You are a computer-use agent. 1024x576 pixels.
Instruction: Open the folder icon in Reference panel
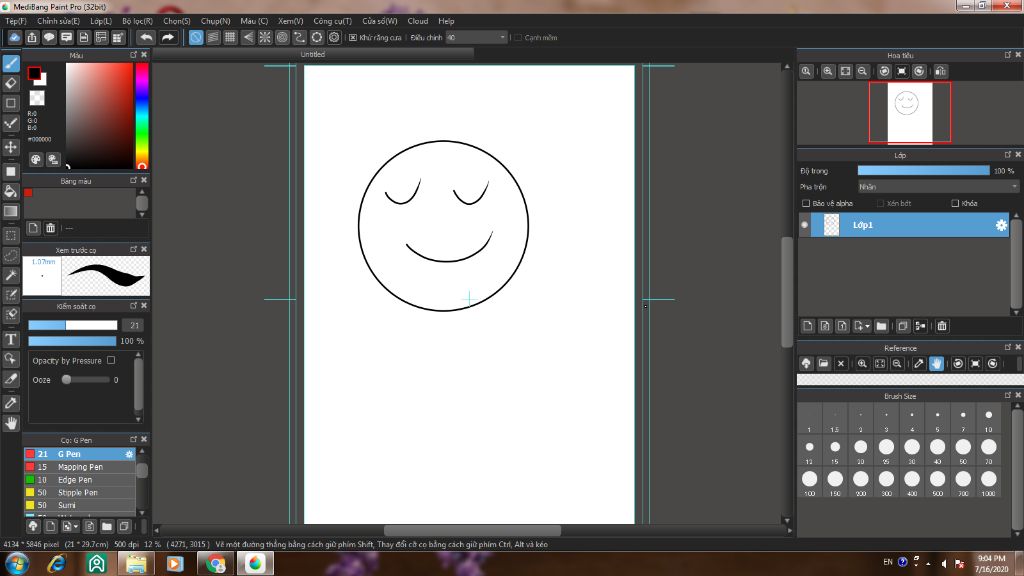824,364
